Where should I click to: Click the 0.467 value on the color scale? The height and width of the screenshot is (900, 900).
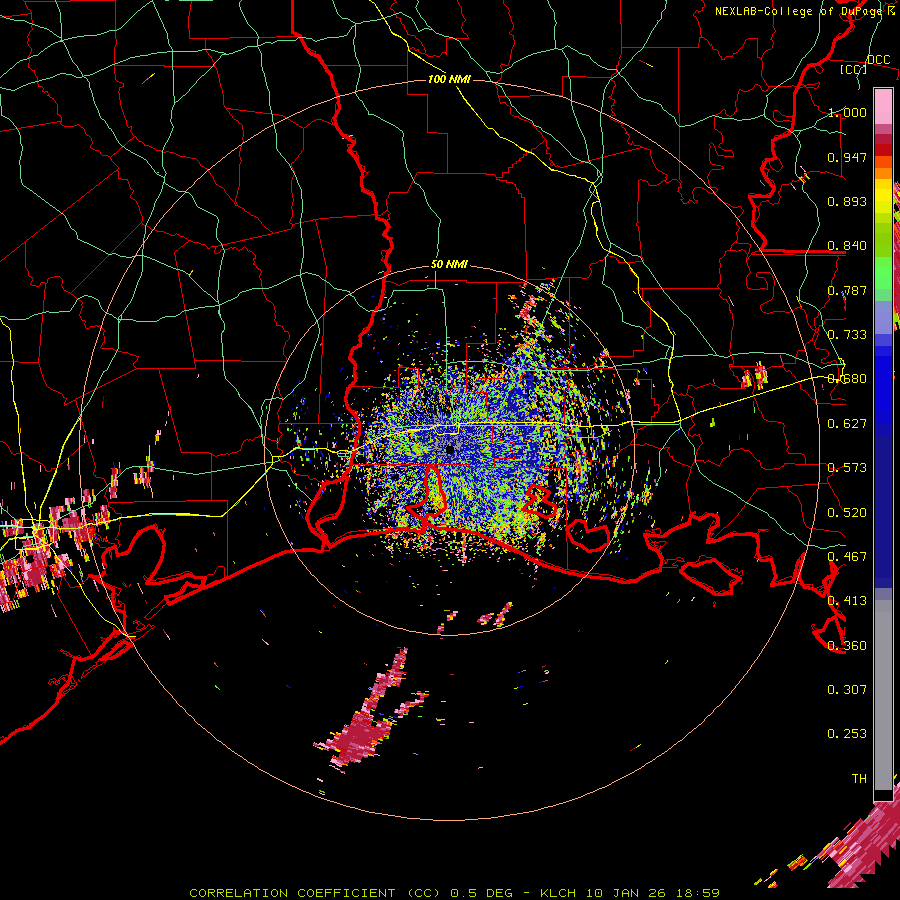tap(847, 556)
